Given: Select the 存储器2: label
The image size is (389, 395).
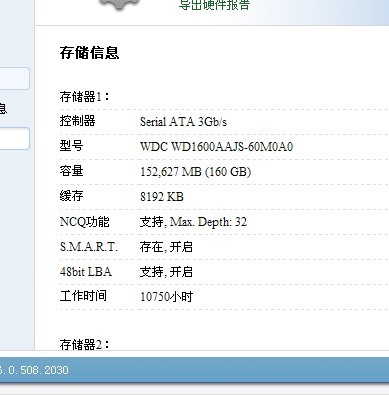Looking at the screenshot, I should [x=85, y=344].
